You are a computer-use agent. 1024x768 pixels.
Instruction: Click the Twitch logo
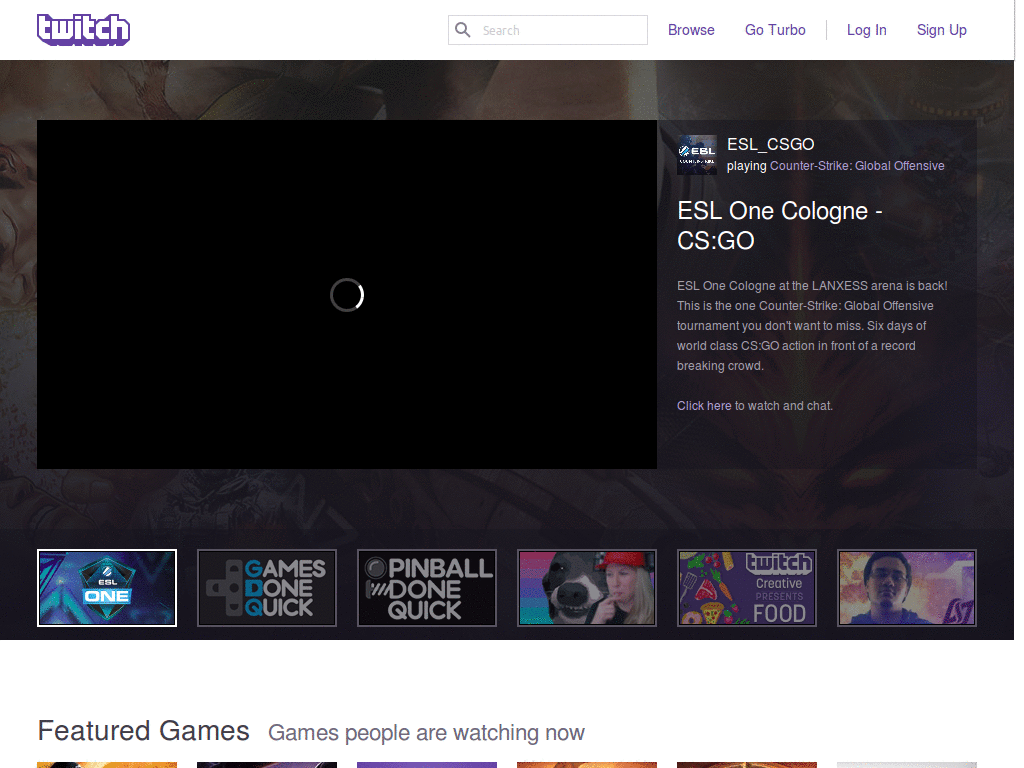(x=84, y=29)
